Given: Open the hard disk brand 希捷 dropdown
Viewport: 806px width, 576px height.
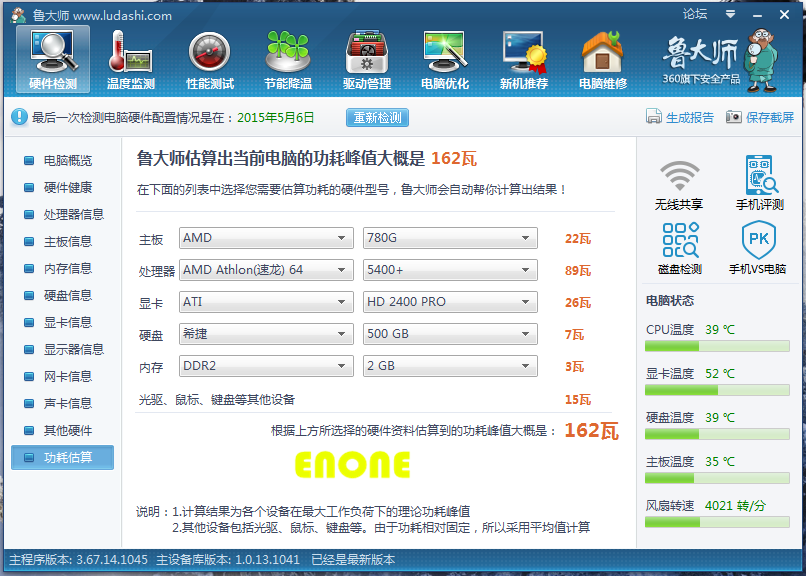Looking at the screenshot, I should point(266,334).
